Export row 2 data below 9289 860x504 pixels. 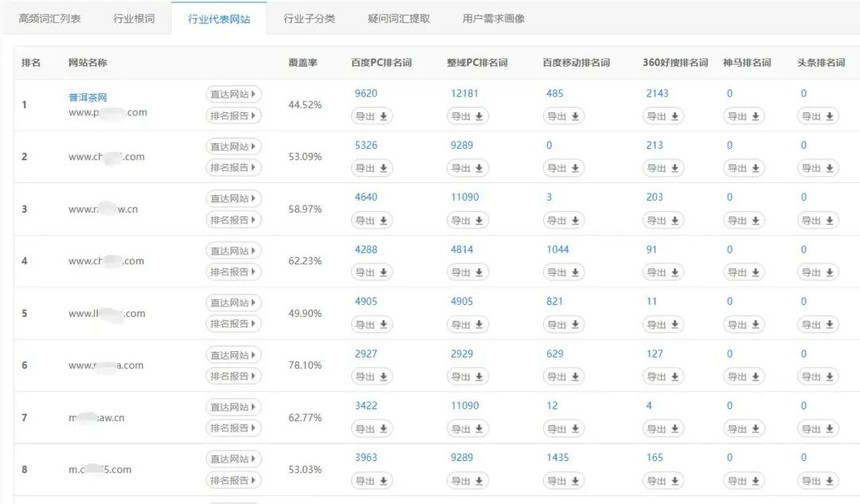tap(467, 168)
